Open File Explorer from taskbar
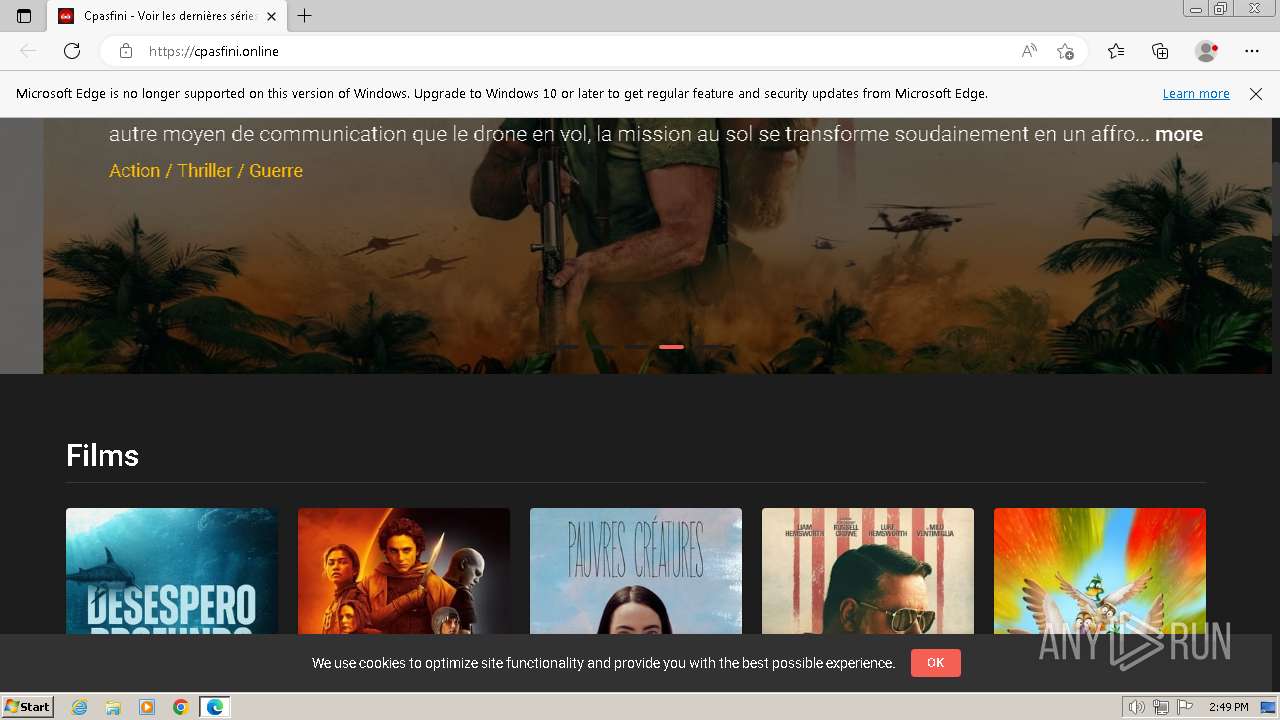The height and width of the screenshot is (720, 1280). coord(113,707)
